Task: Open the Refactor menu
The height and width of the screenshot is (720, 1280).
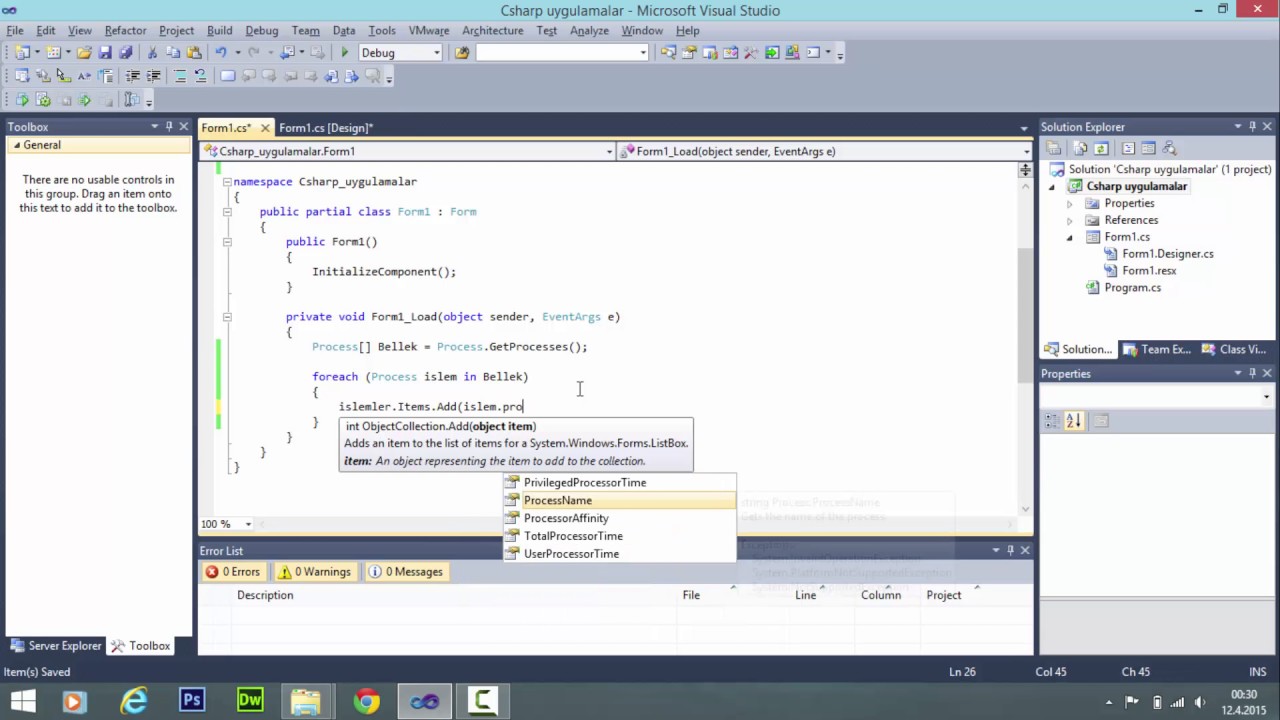Action: click(125, 30)
